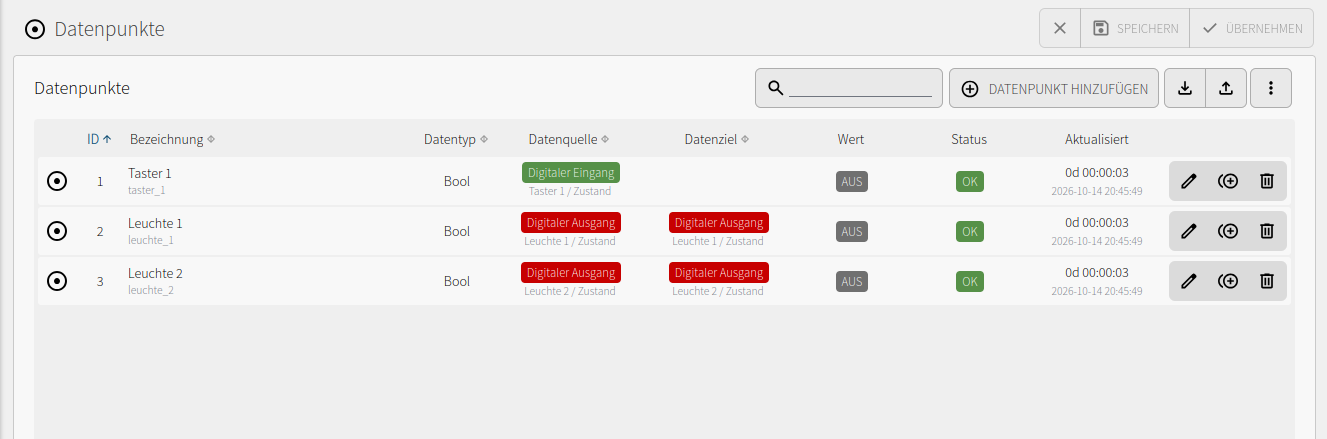The width and height of the screenshot is (1327, 439).
Task: Click Leuchte 2 Datenziel Digitaler Ausgang badge
Action: [718, 272]
